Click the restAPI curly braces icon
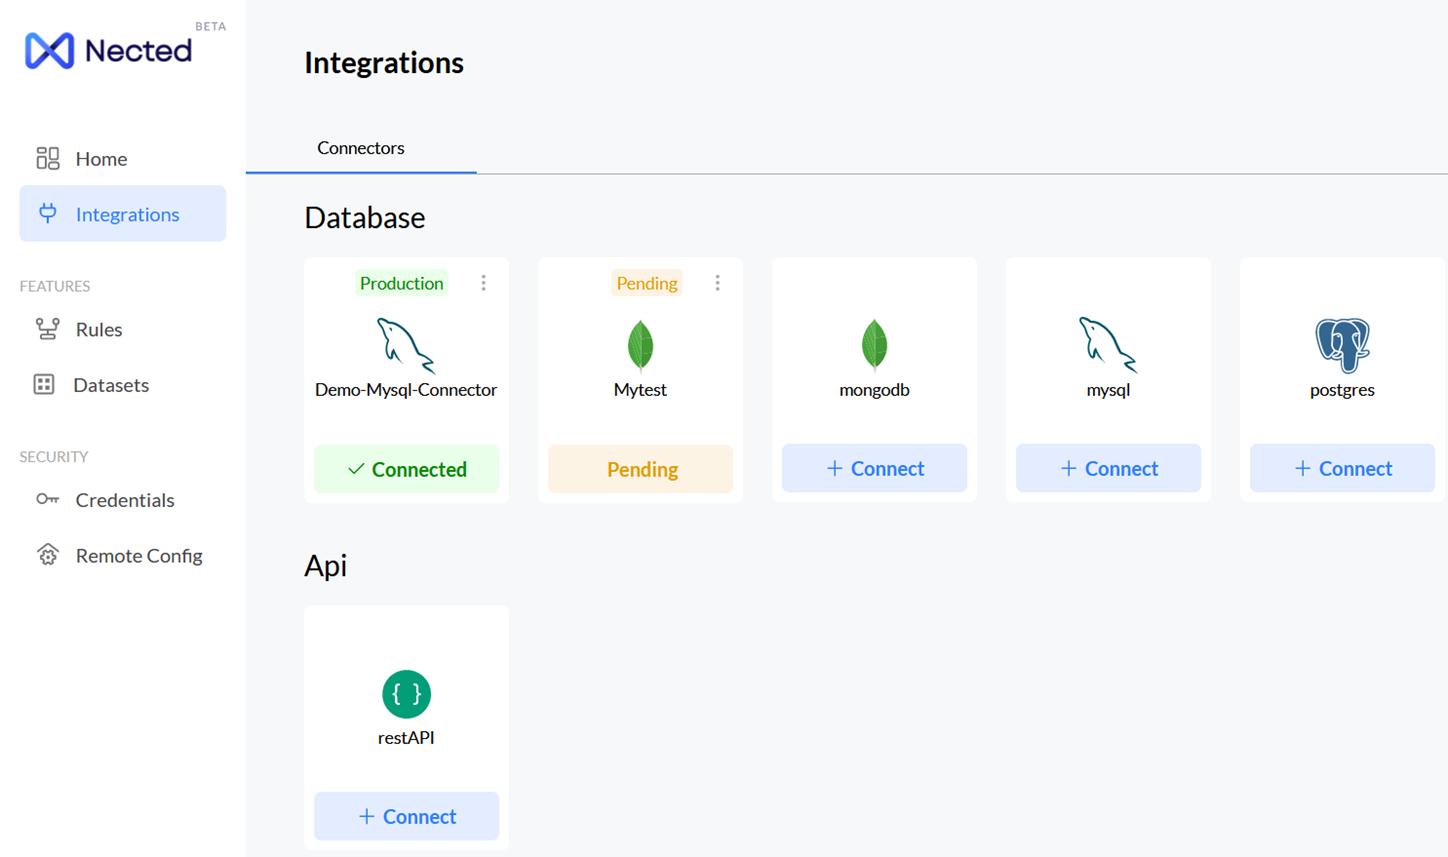This screenshot has width=1448, height=857. (x=406, y=694)
